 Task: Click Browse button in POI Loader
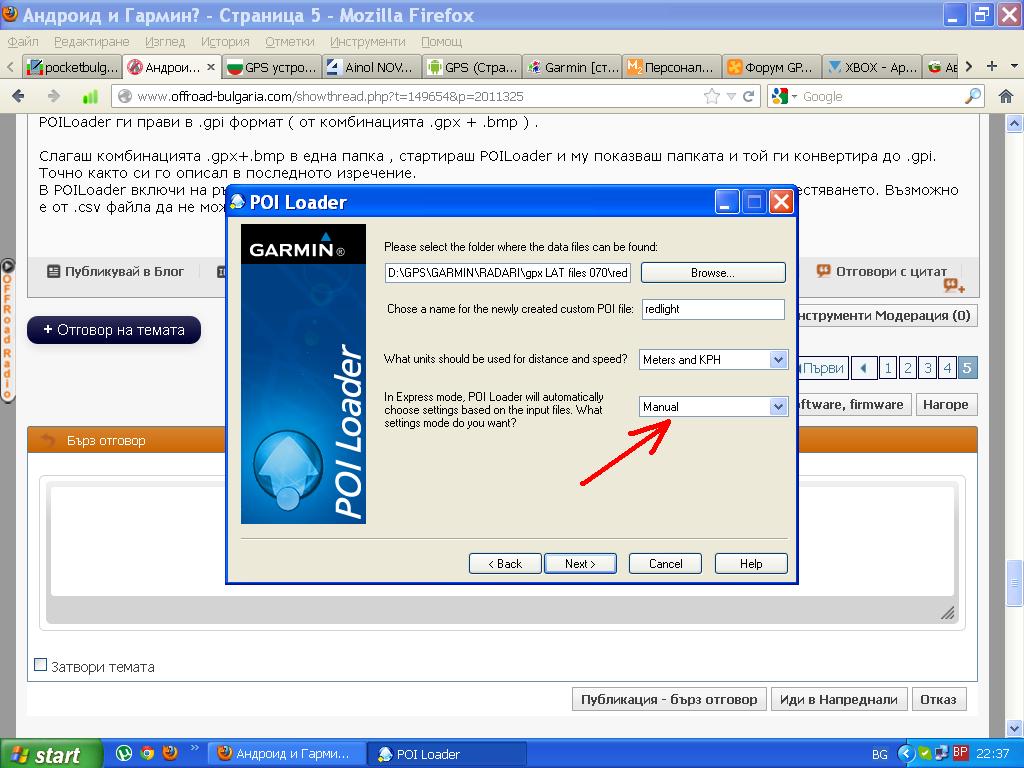click(x=712, y=272)
